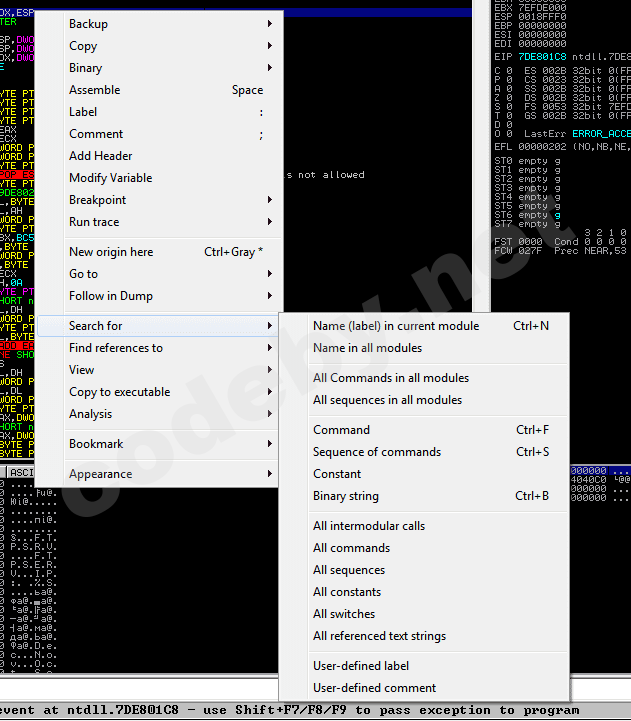Select New origin here

pos(111,252)
